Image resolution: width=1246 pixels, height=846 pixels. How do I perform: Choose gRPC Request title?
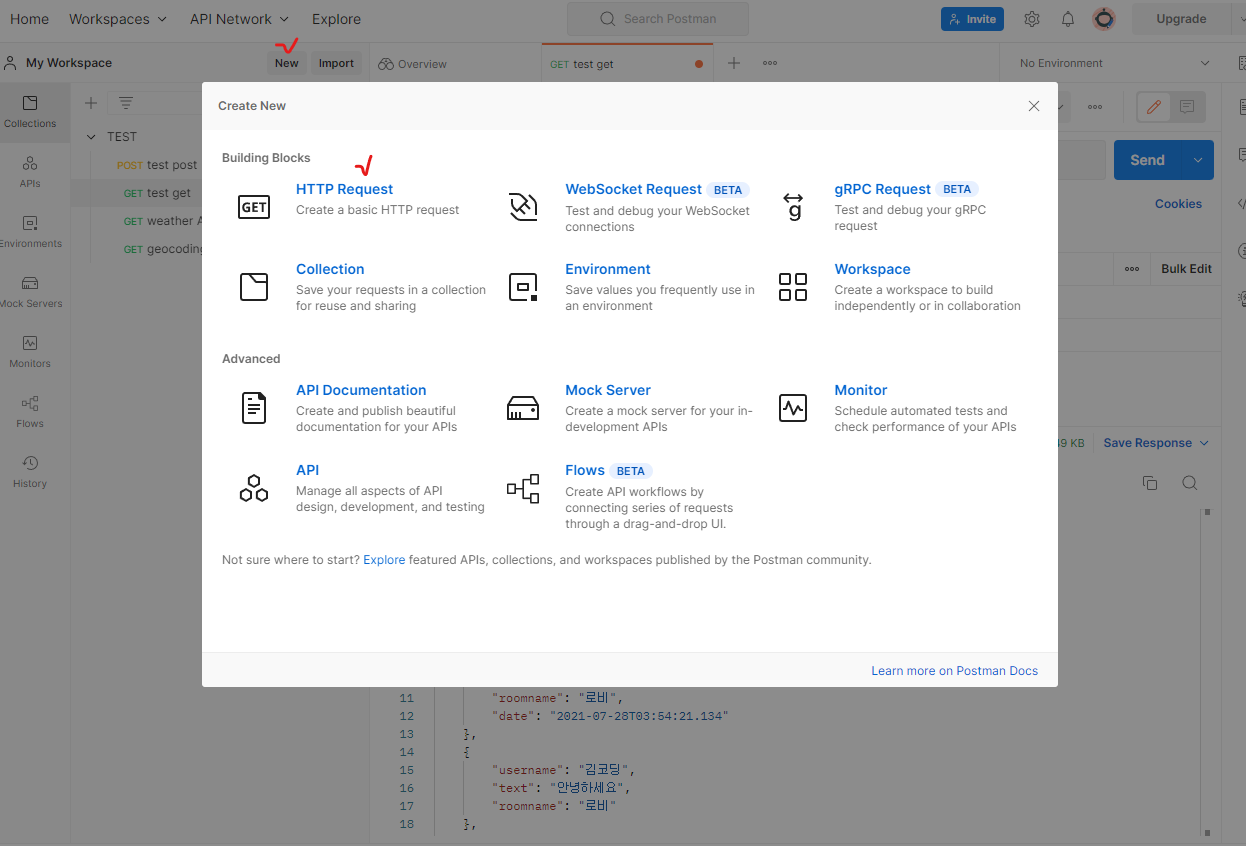pos(882,189)
